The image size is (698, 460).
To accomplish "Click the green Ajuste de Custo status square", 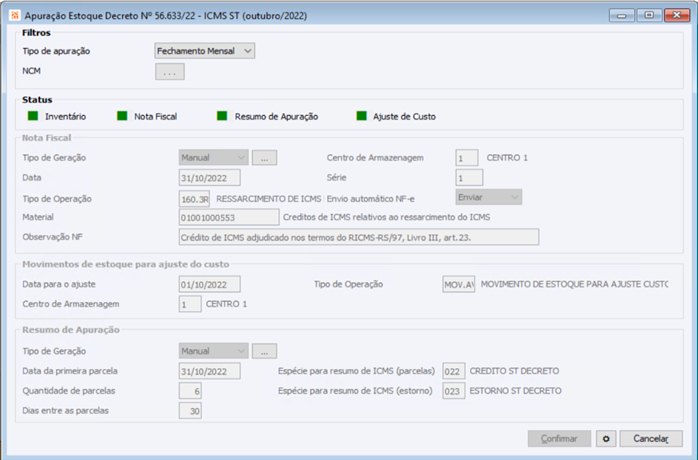I will pyautogui.click(x=361, y=116).
